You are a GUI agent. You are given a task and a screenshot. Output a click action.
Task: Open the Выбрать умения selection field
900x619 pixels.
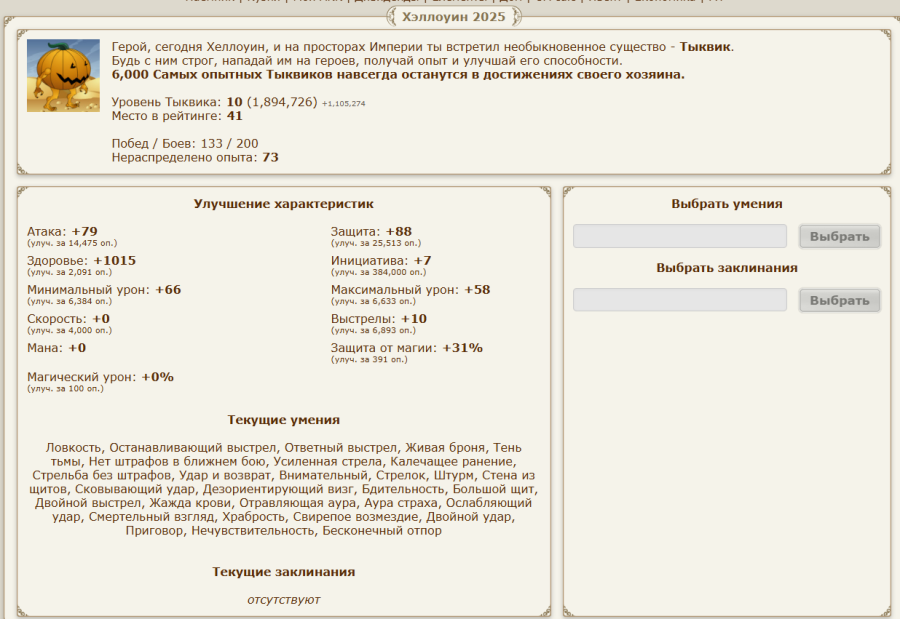[679, 236]
